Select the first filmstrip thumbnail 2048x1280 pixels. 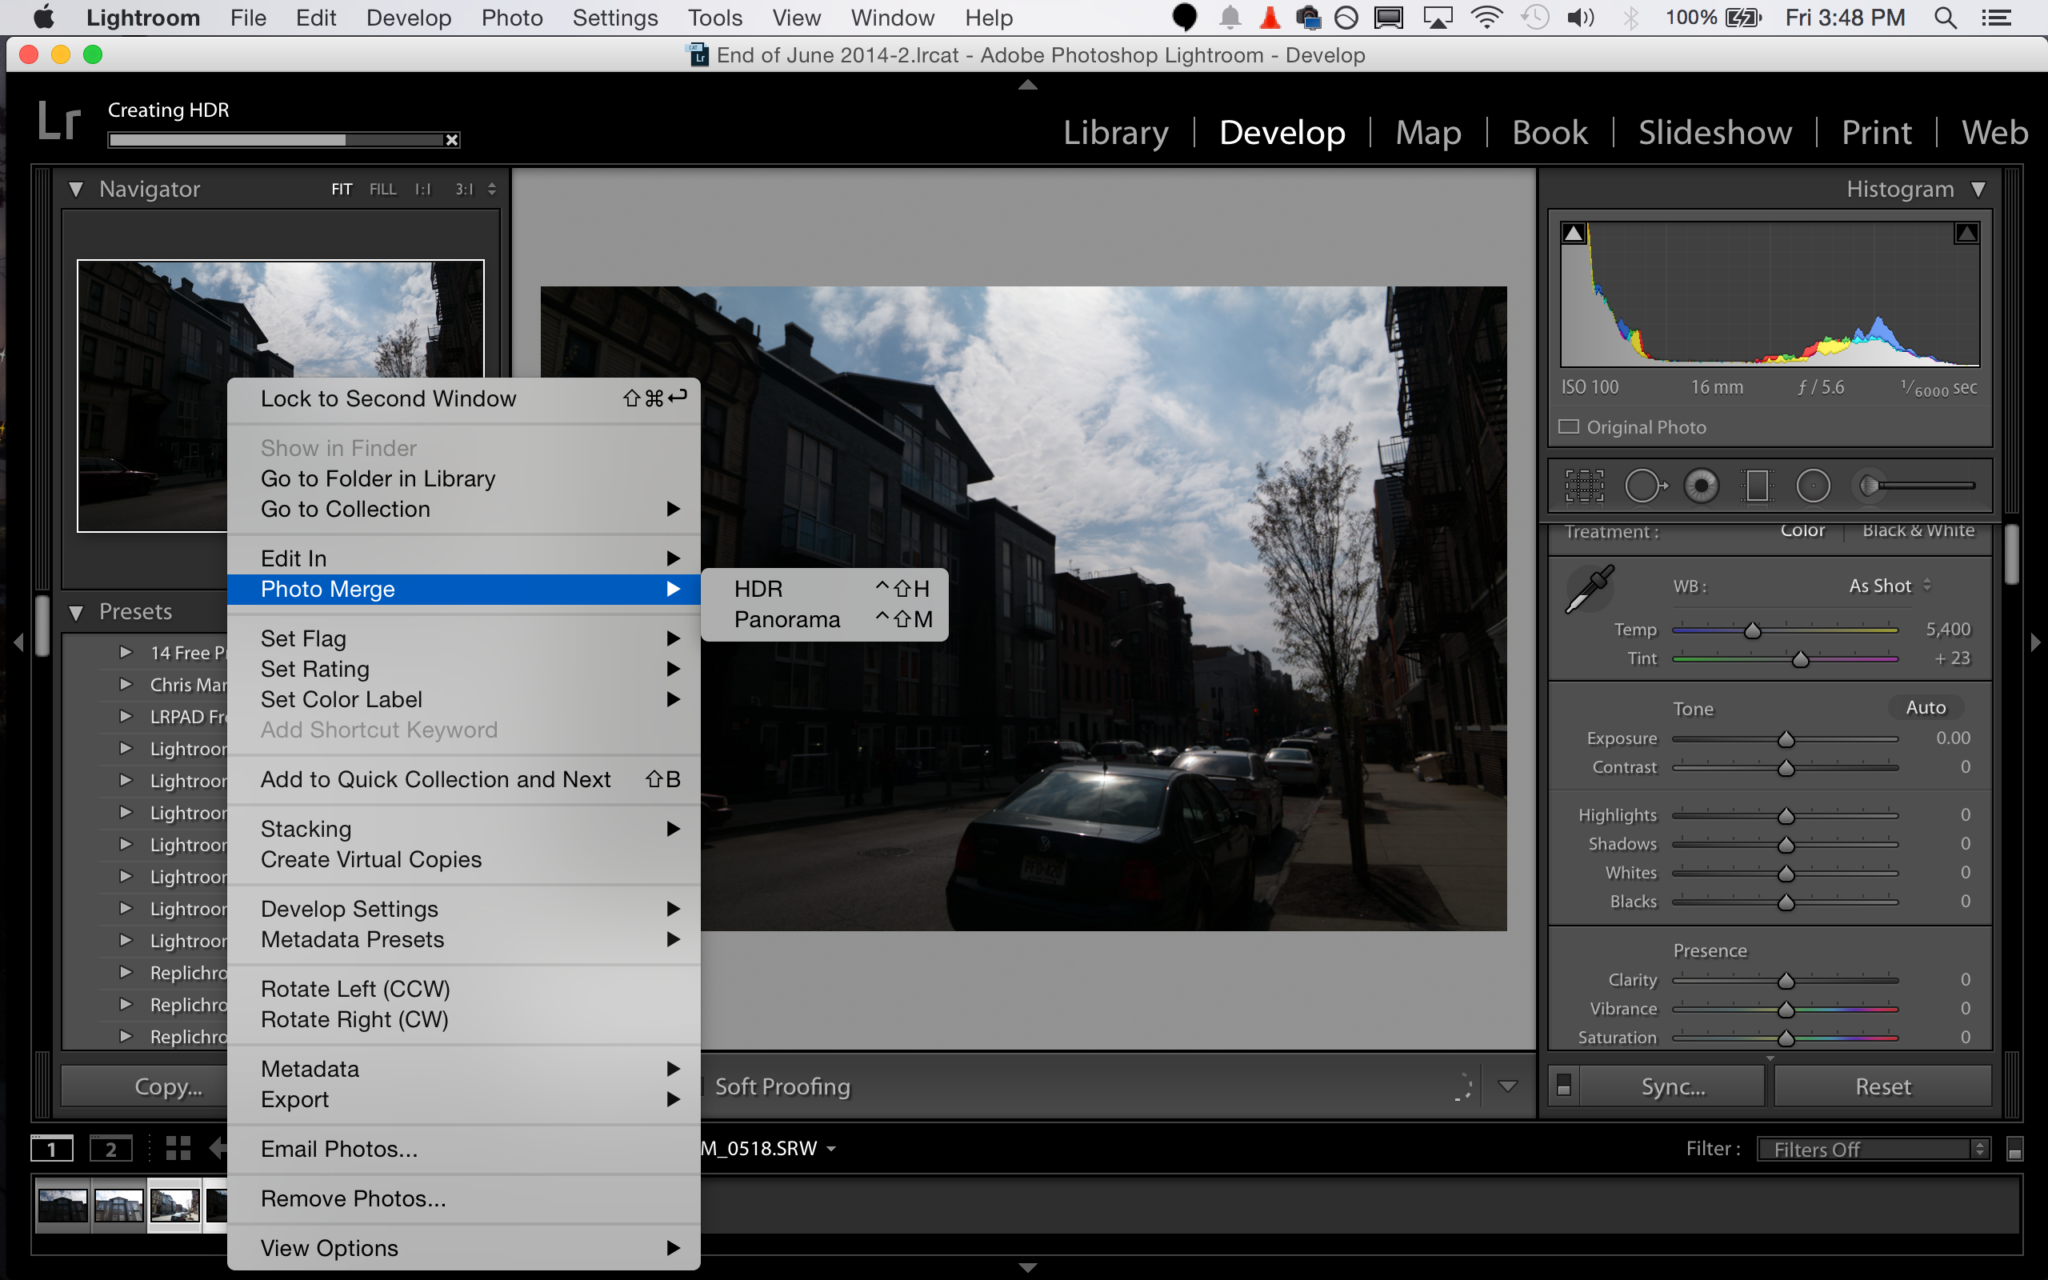[62, 1205]
